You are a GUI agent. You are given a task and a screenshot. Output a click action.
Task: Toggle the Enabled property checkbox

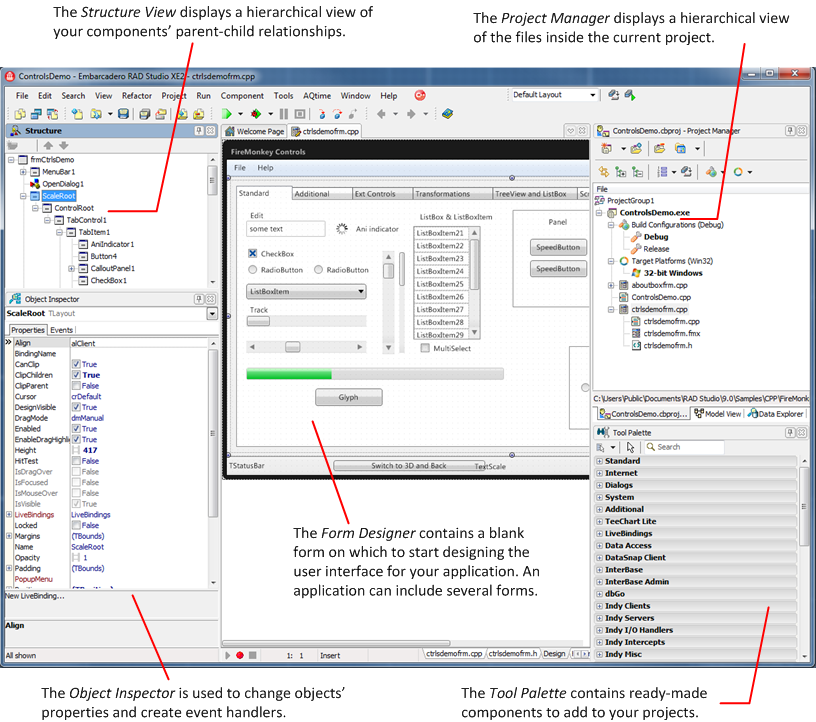pos(76,428)
